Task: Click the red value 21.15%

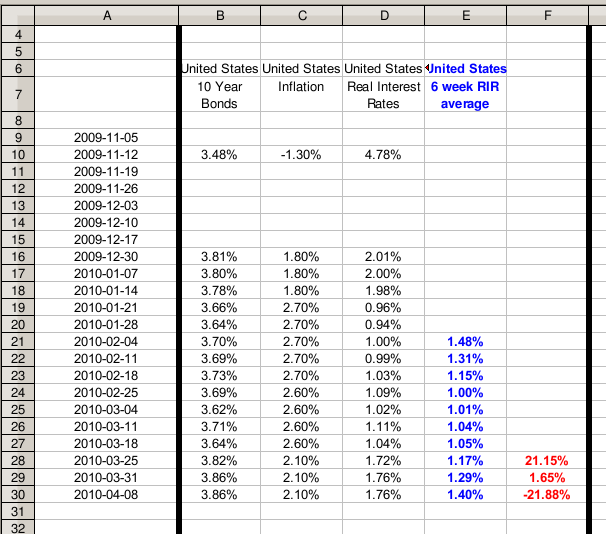Action: [x=546, y=461]
